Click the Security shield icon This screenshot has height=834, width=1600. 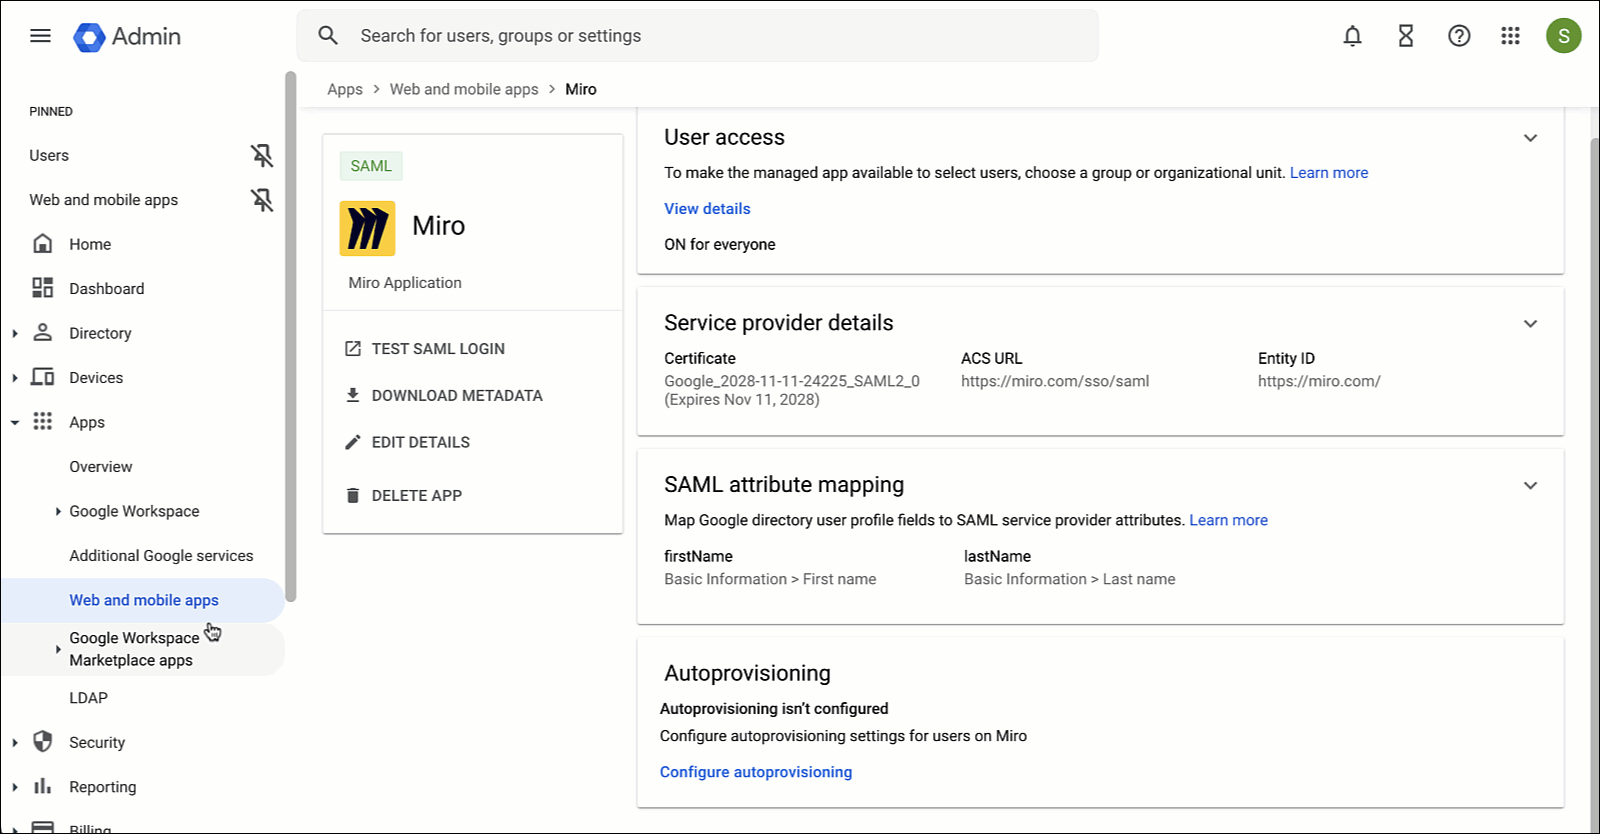click(43, 742)
